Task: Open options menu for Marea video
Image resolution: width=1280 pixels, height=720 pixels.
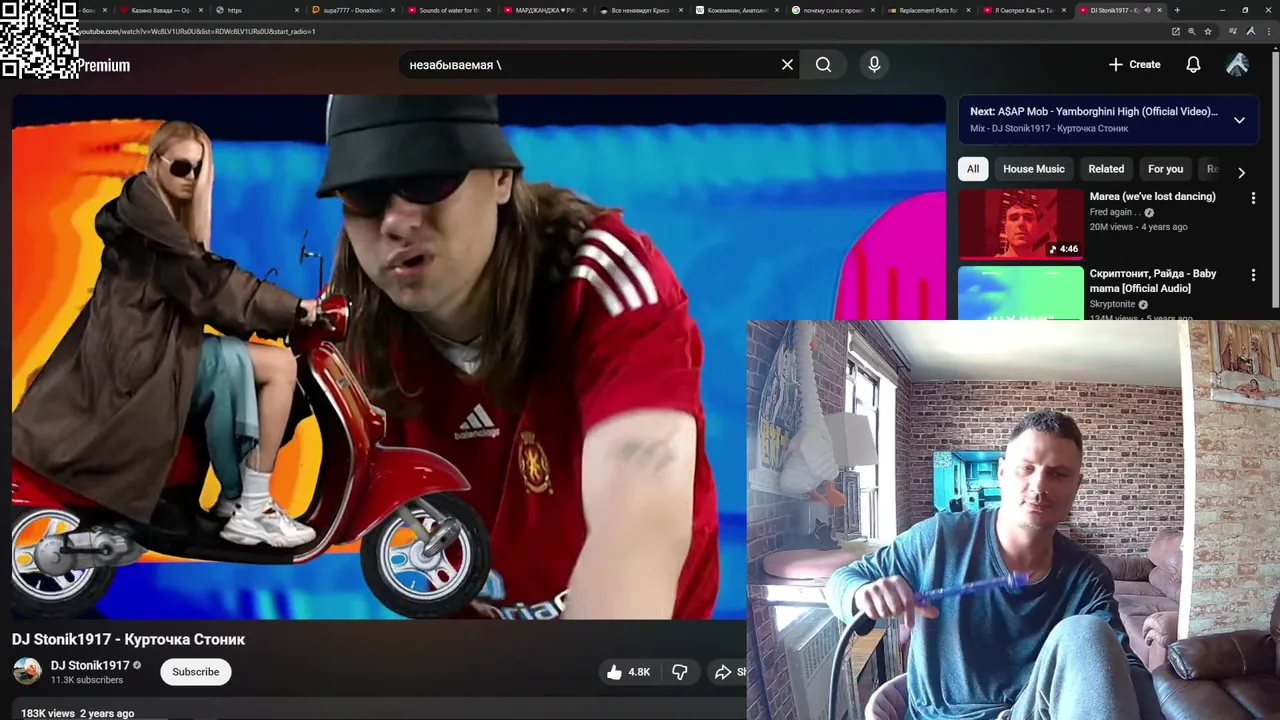Action: [1253, 198]
